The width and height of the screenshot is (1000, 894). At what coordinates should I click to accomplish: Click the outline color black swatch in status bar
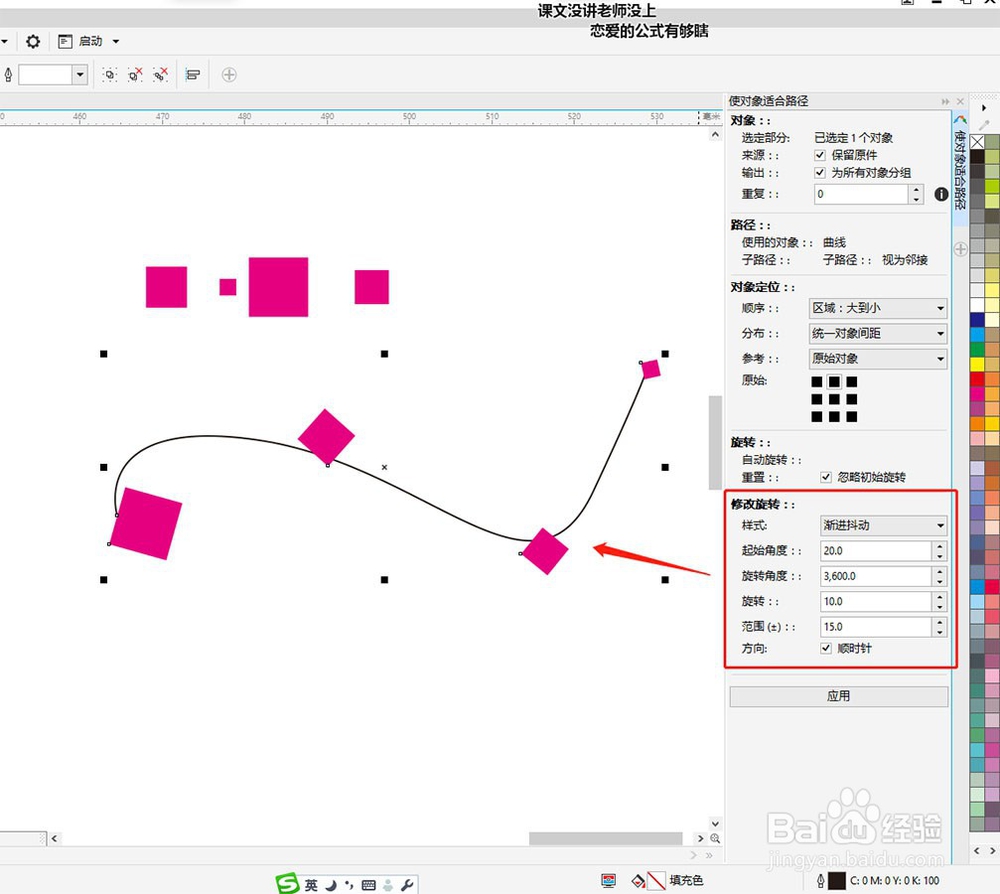837,881
